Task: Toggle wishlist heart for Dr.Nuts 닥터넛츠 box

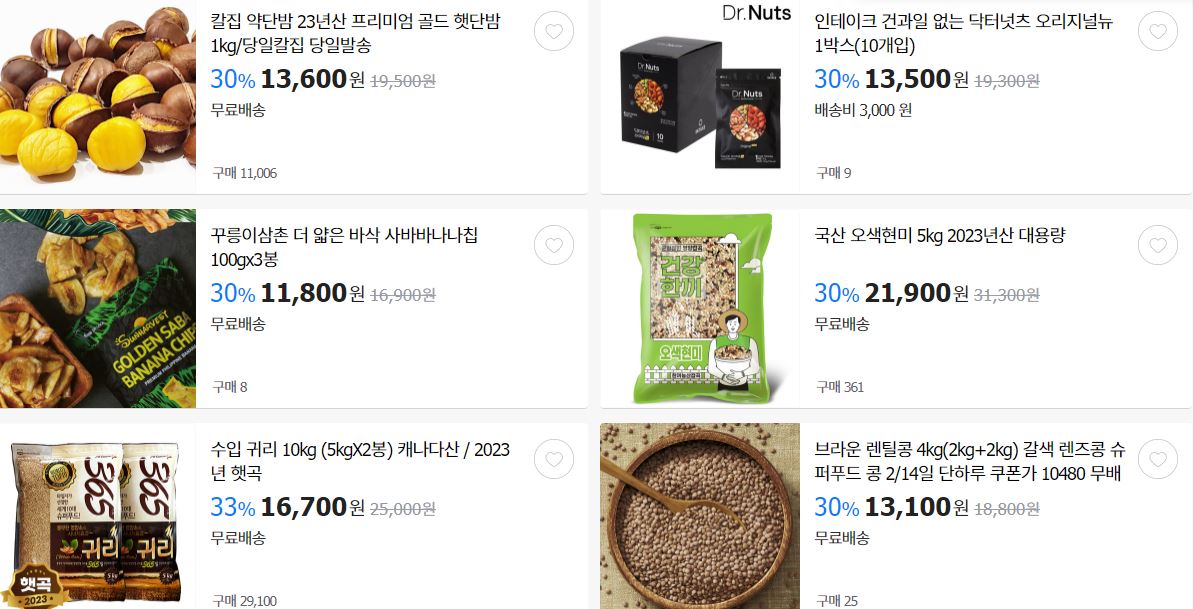Action: coord(1158,31)
